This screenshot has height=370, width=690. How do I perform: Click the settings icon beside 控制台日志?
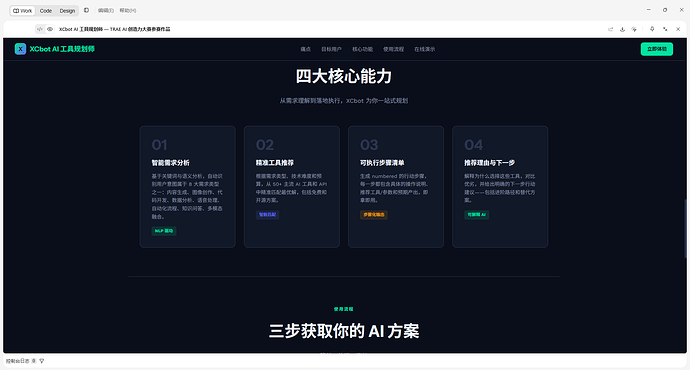[34, 361]
